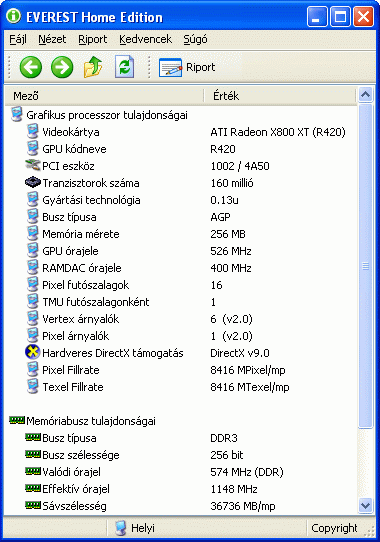This screenshot has width=380, height=542.
Task: Click the memory icon beside Busz szélessége
Action: coord(33,454)
